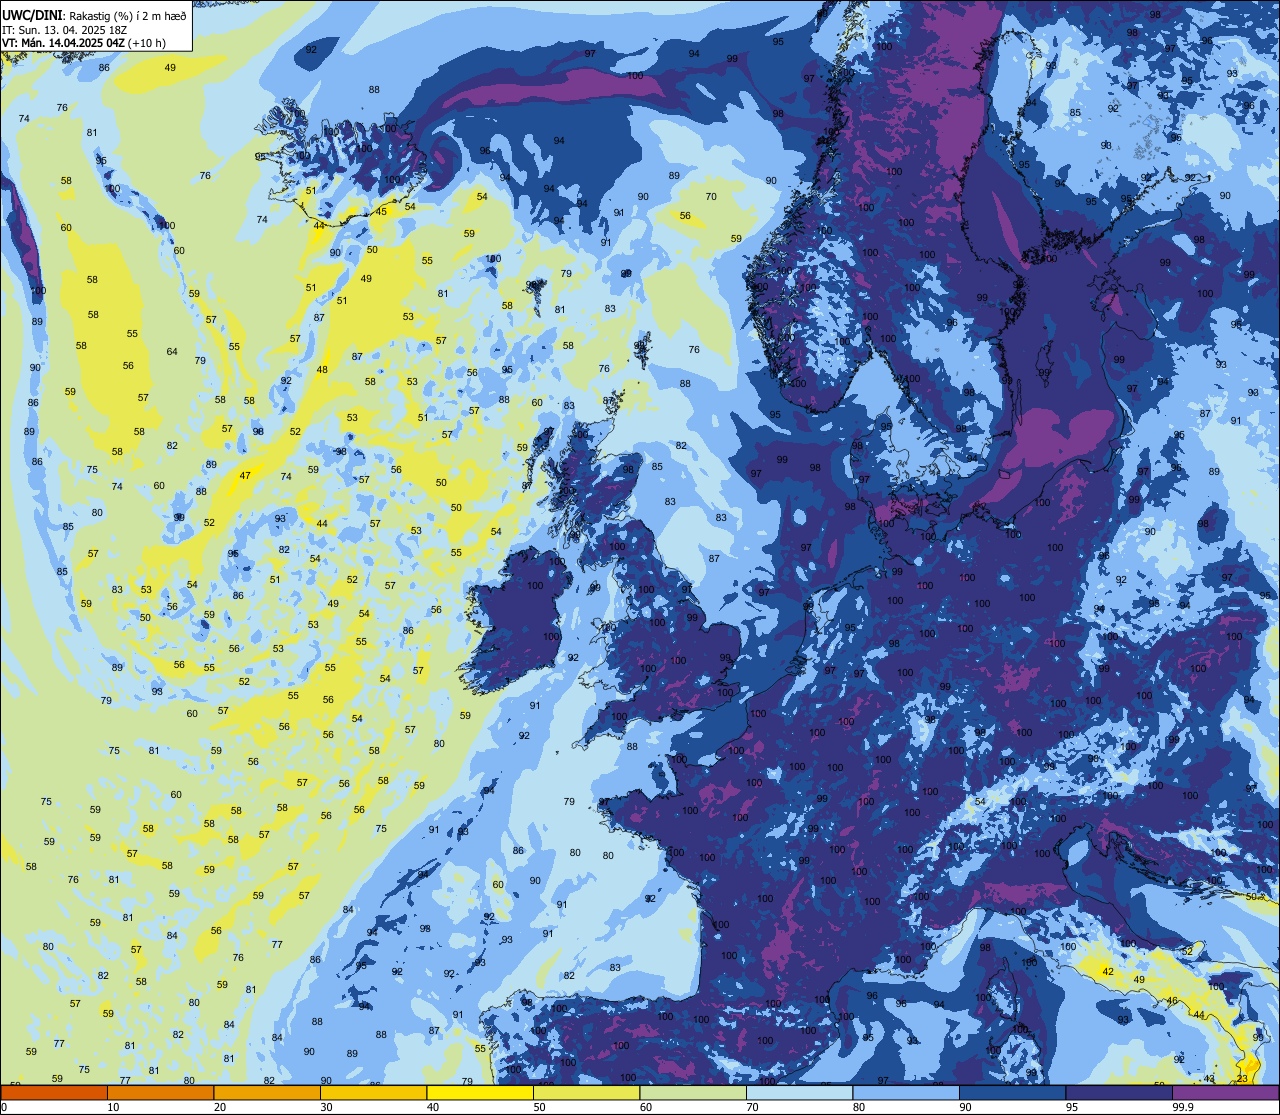Screen dimensions: 1280x1115
Task: Click the humidity value 42 over Italy
Action: point(1107,972)
